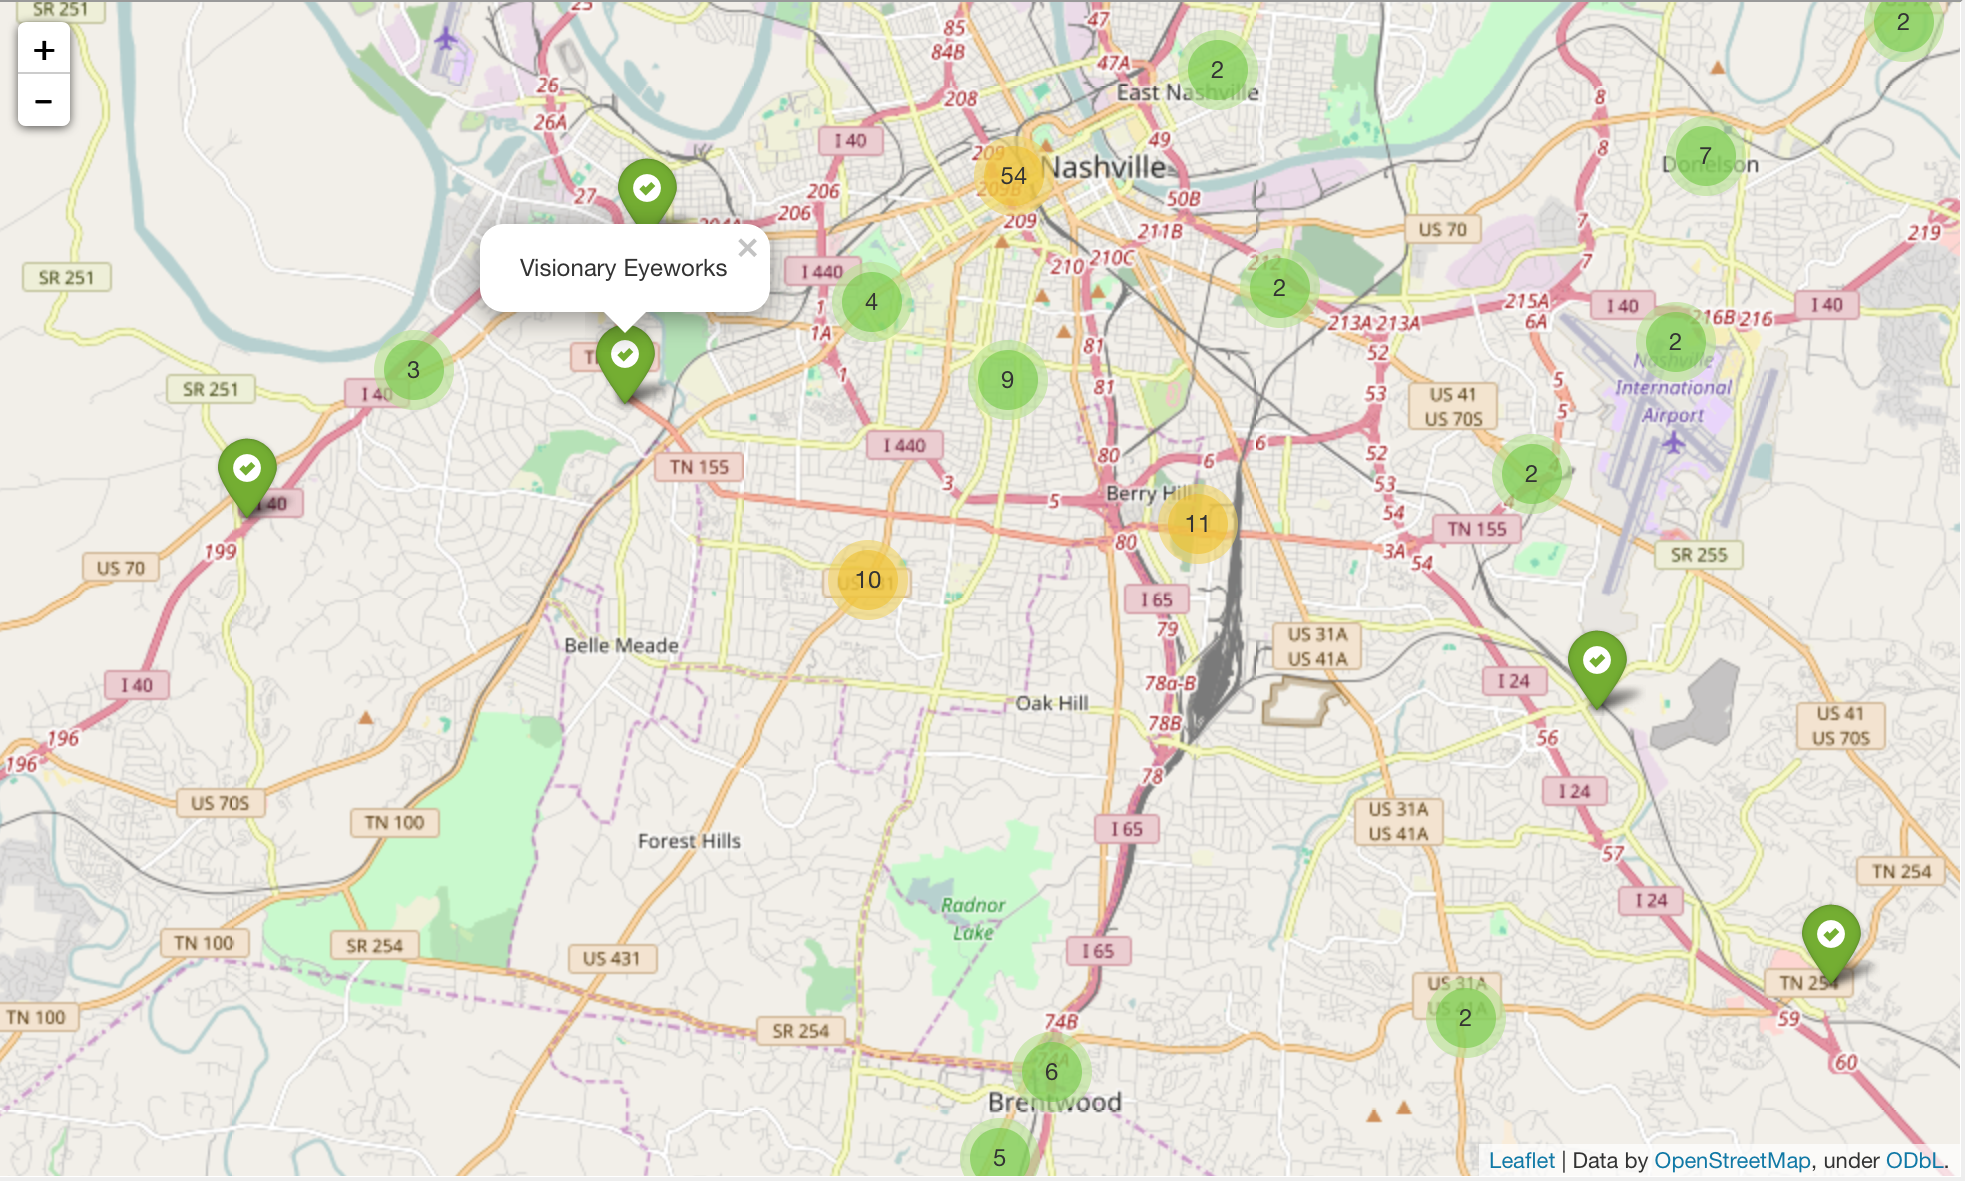The width and height of the screenshot is (1974, 1182).
Task: Expand the cluster labeled 11 near Berry Hill
Action: click(1196, 524)
